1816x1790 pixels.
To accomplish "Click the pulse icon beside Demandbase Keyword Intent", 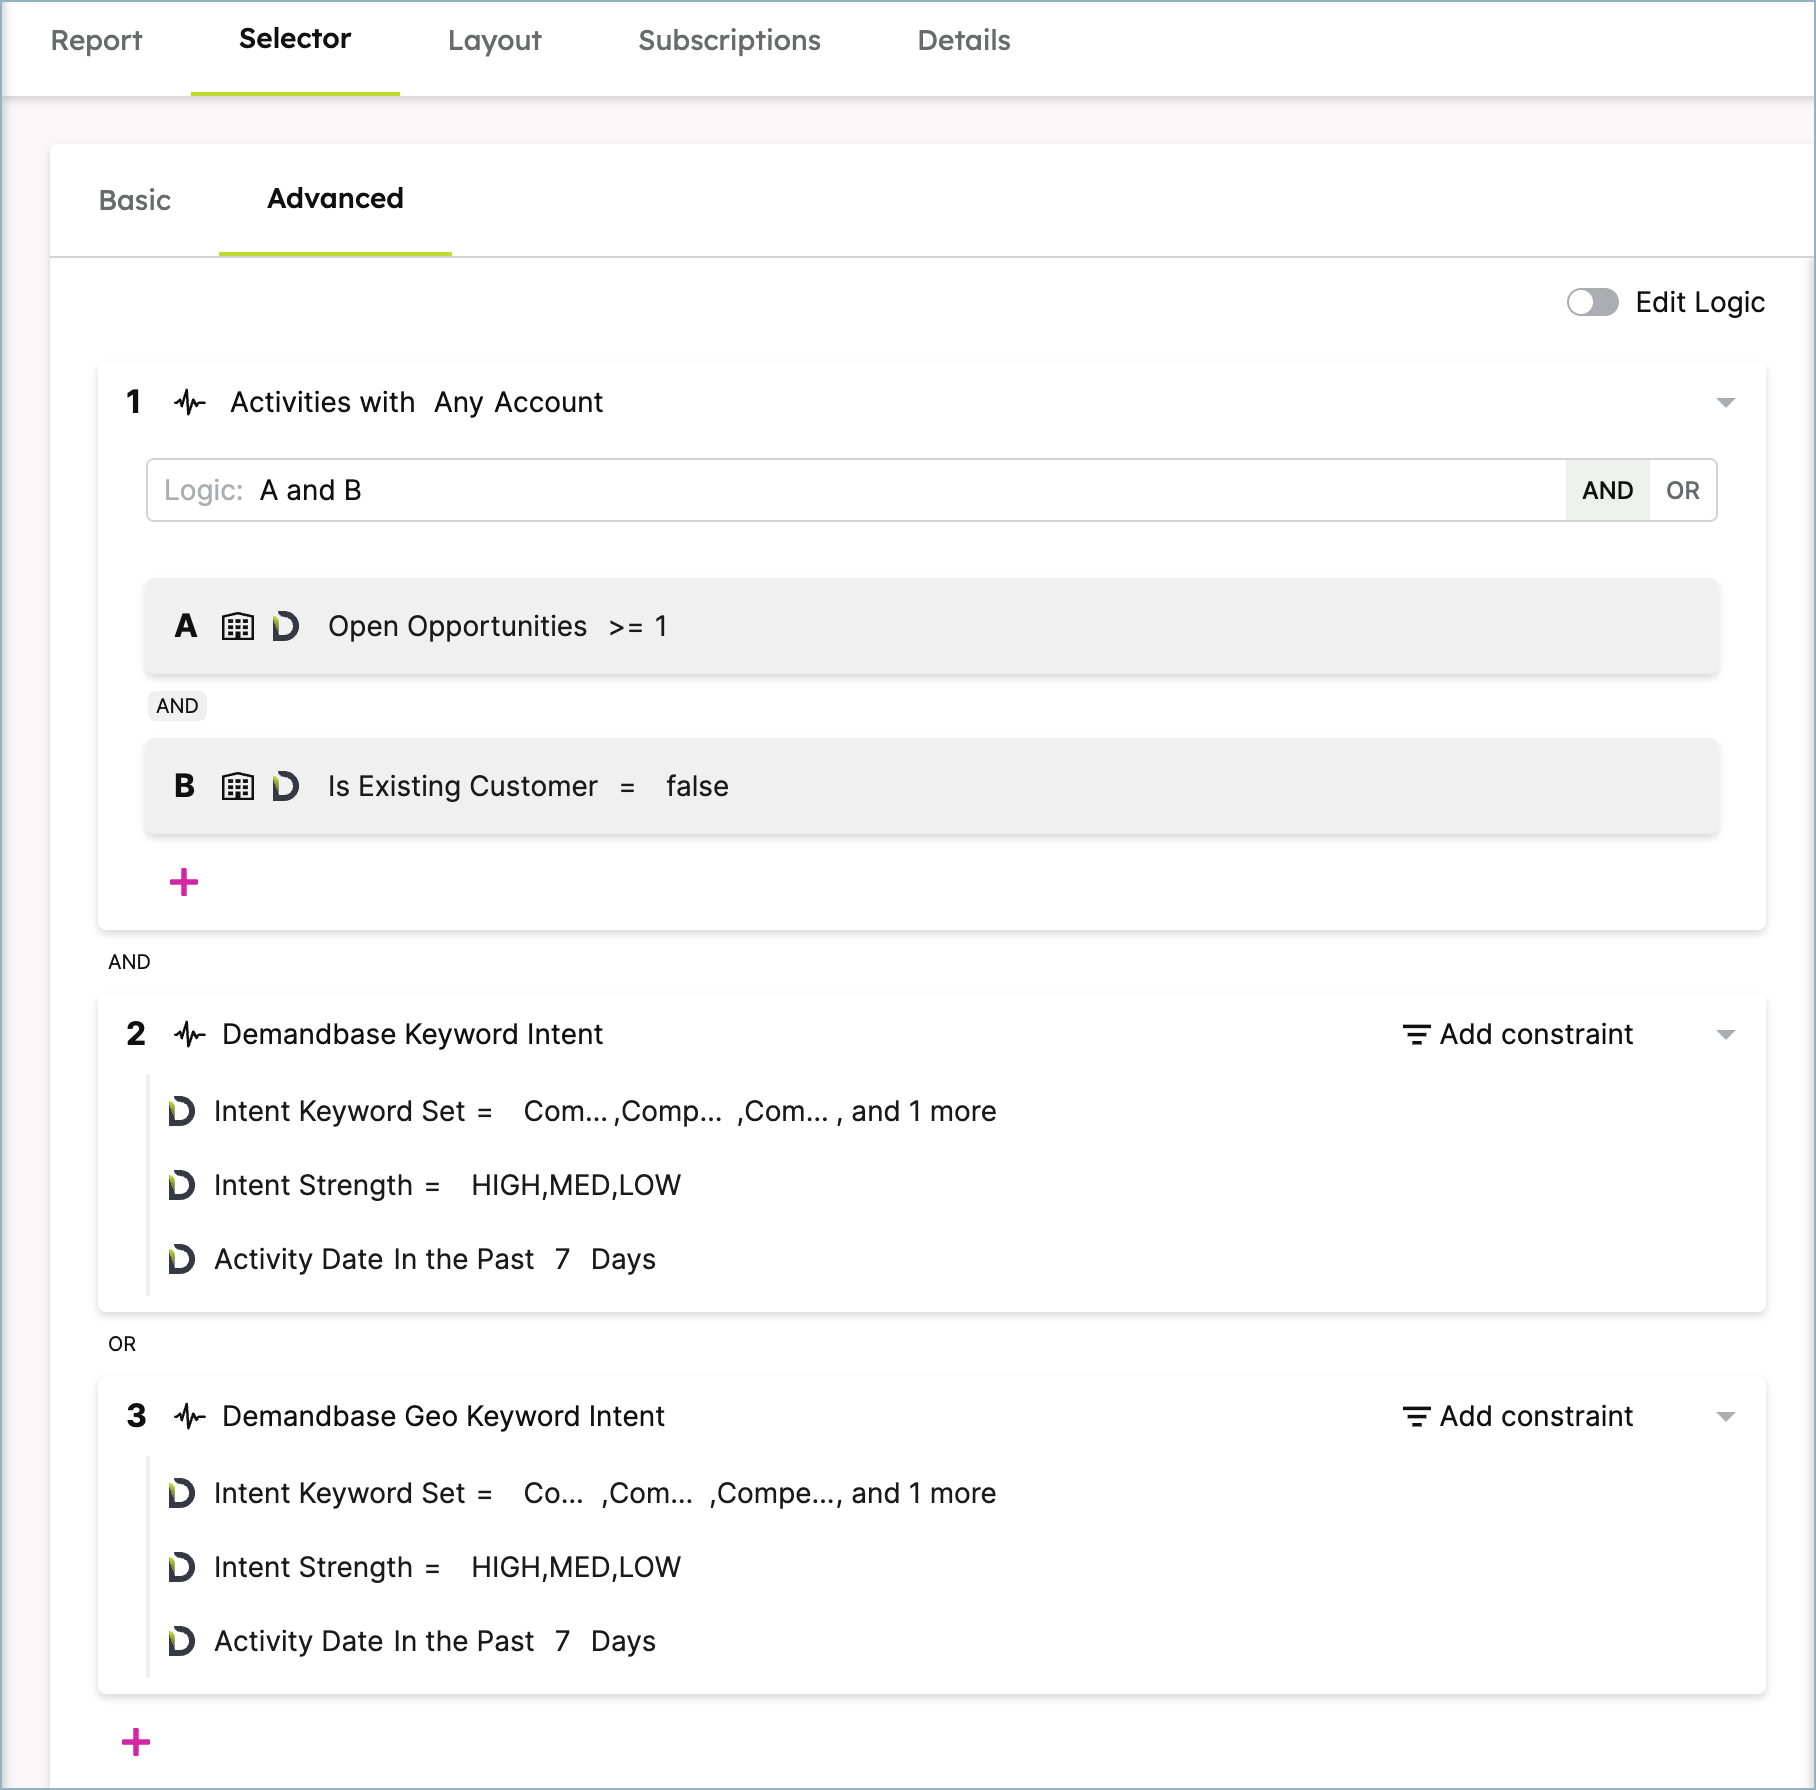I will pos(189,1034).
